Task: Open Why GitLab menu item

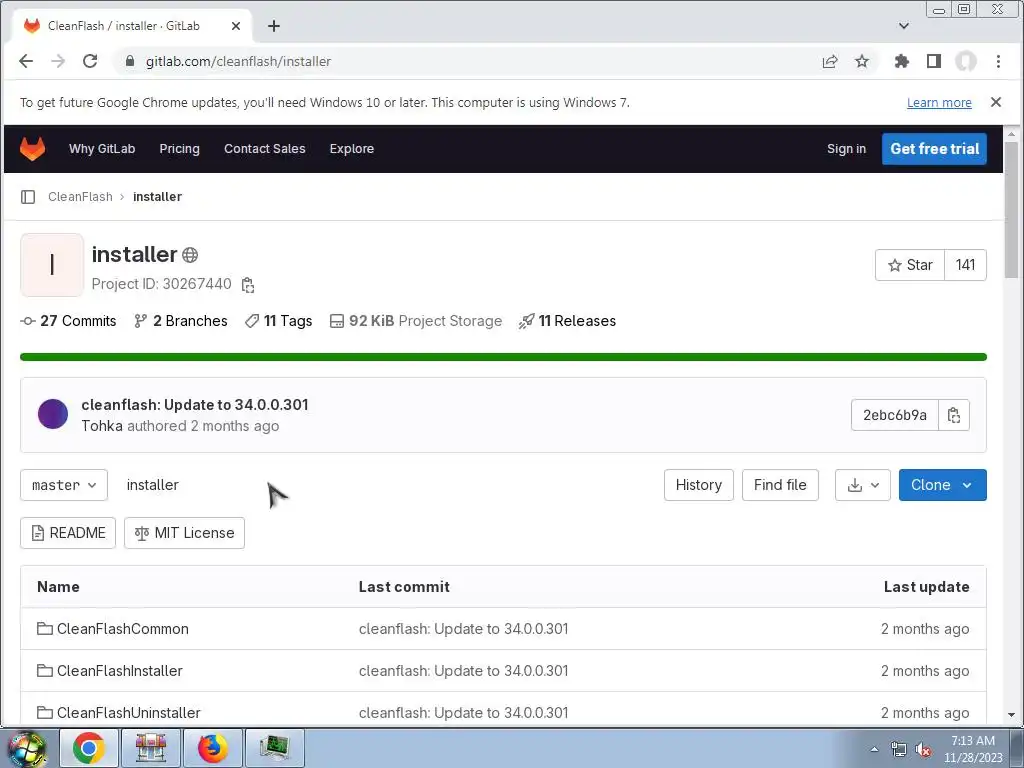Action: click(102, 149)
